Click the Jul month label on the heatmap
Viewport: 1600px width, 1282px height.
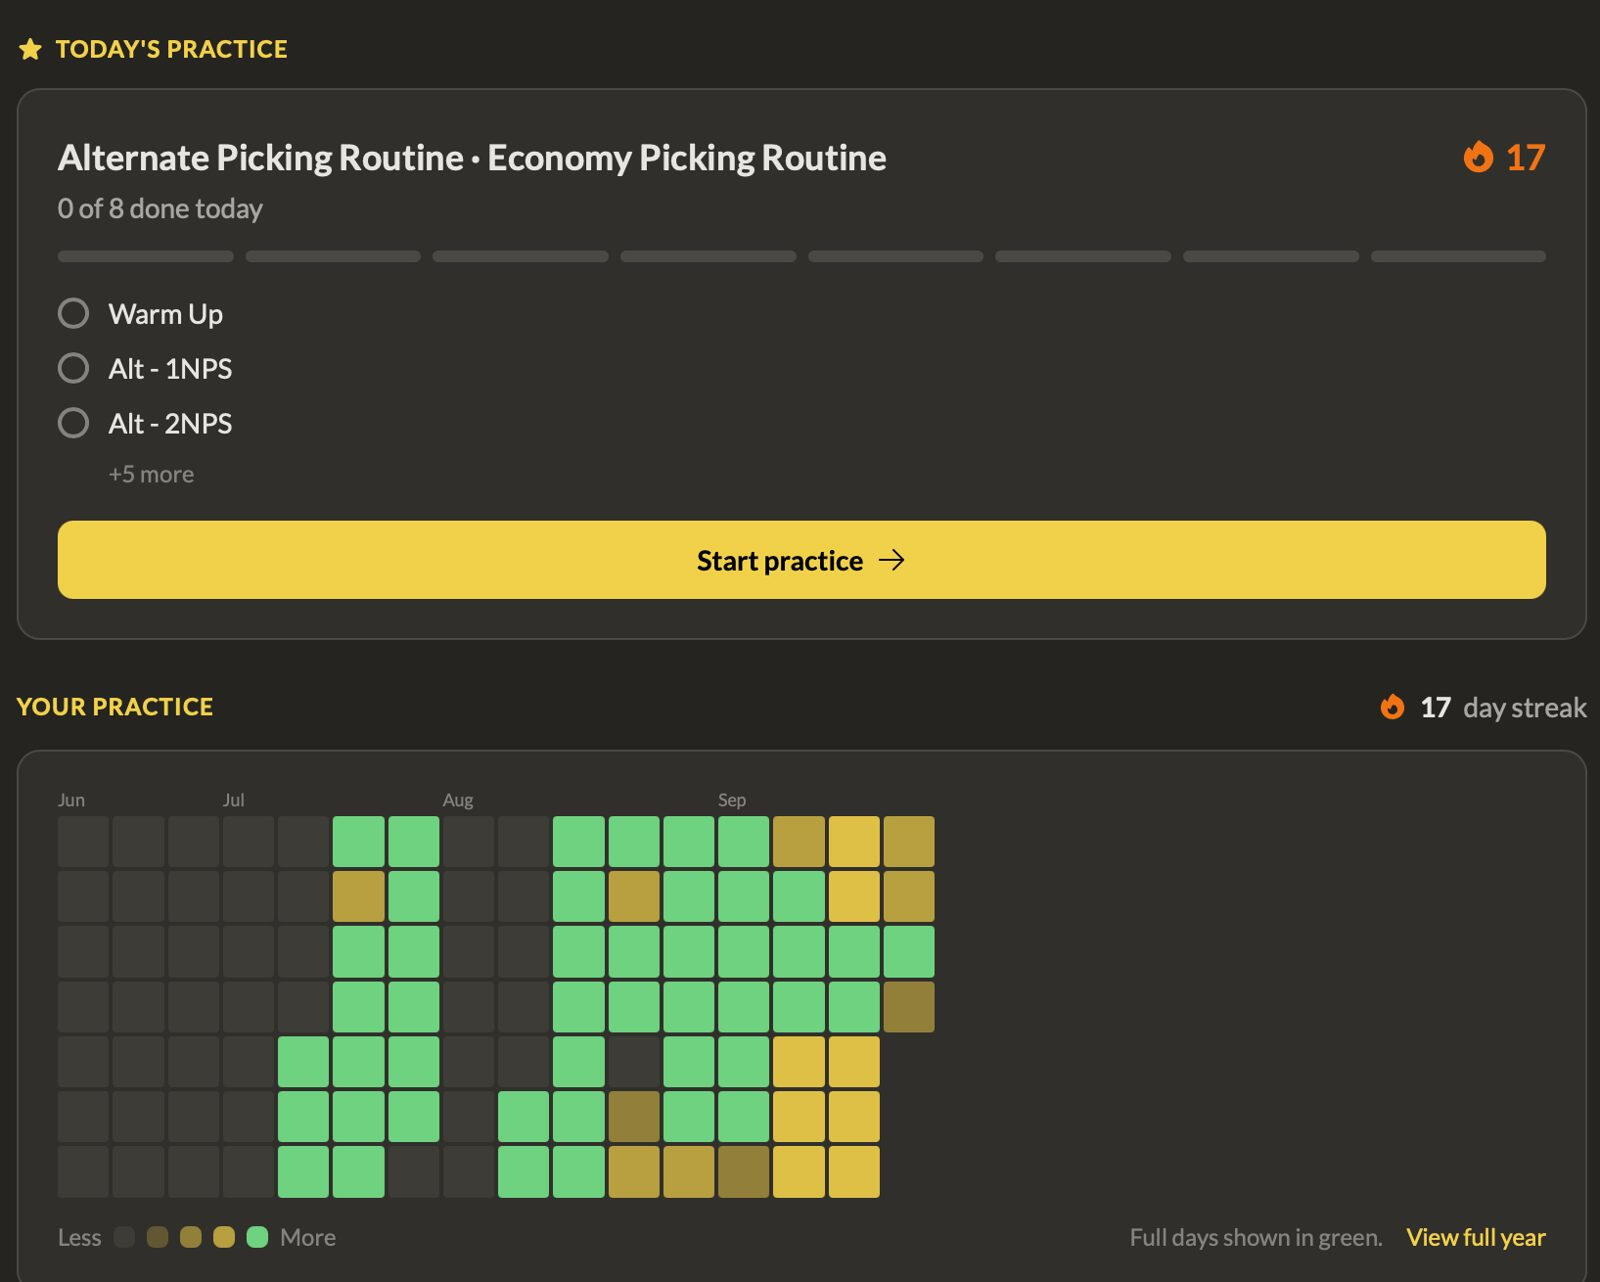click(x=233, y=800)
